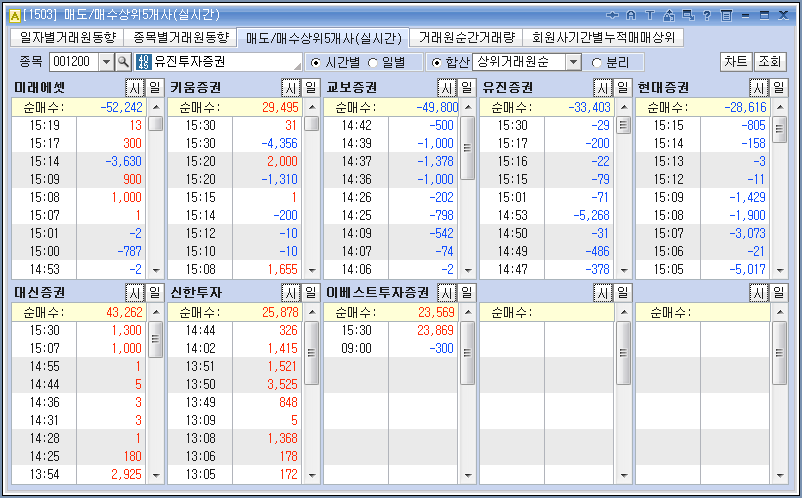
Task: Click scroll-down arrow in 미래에셋 panel
Action: (x=156, y=270)
